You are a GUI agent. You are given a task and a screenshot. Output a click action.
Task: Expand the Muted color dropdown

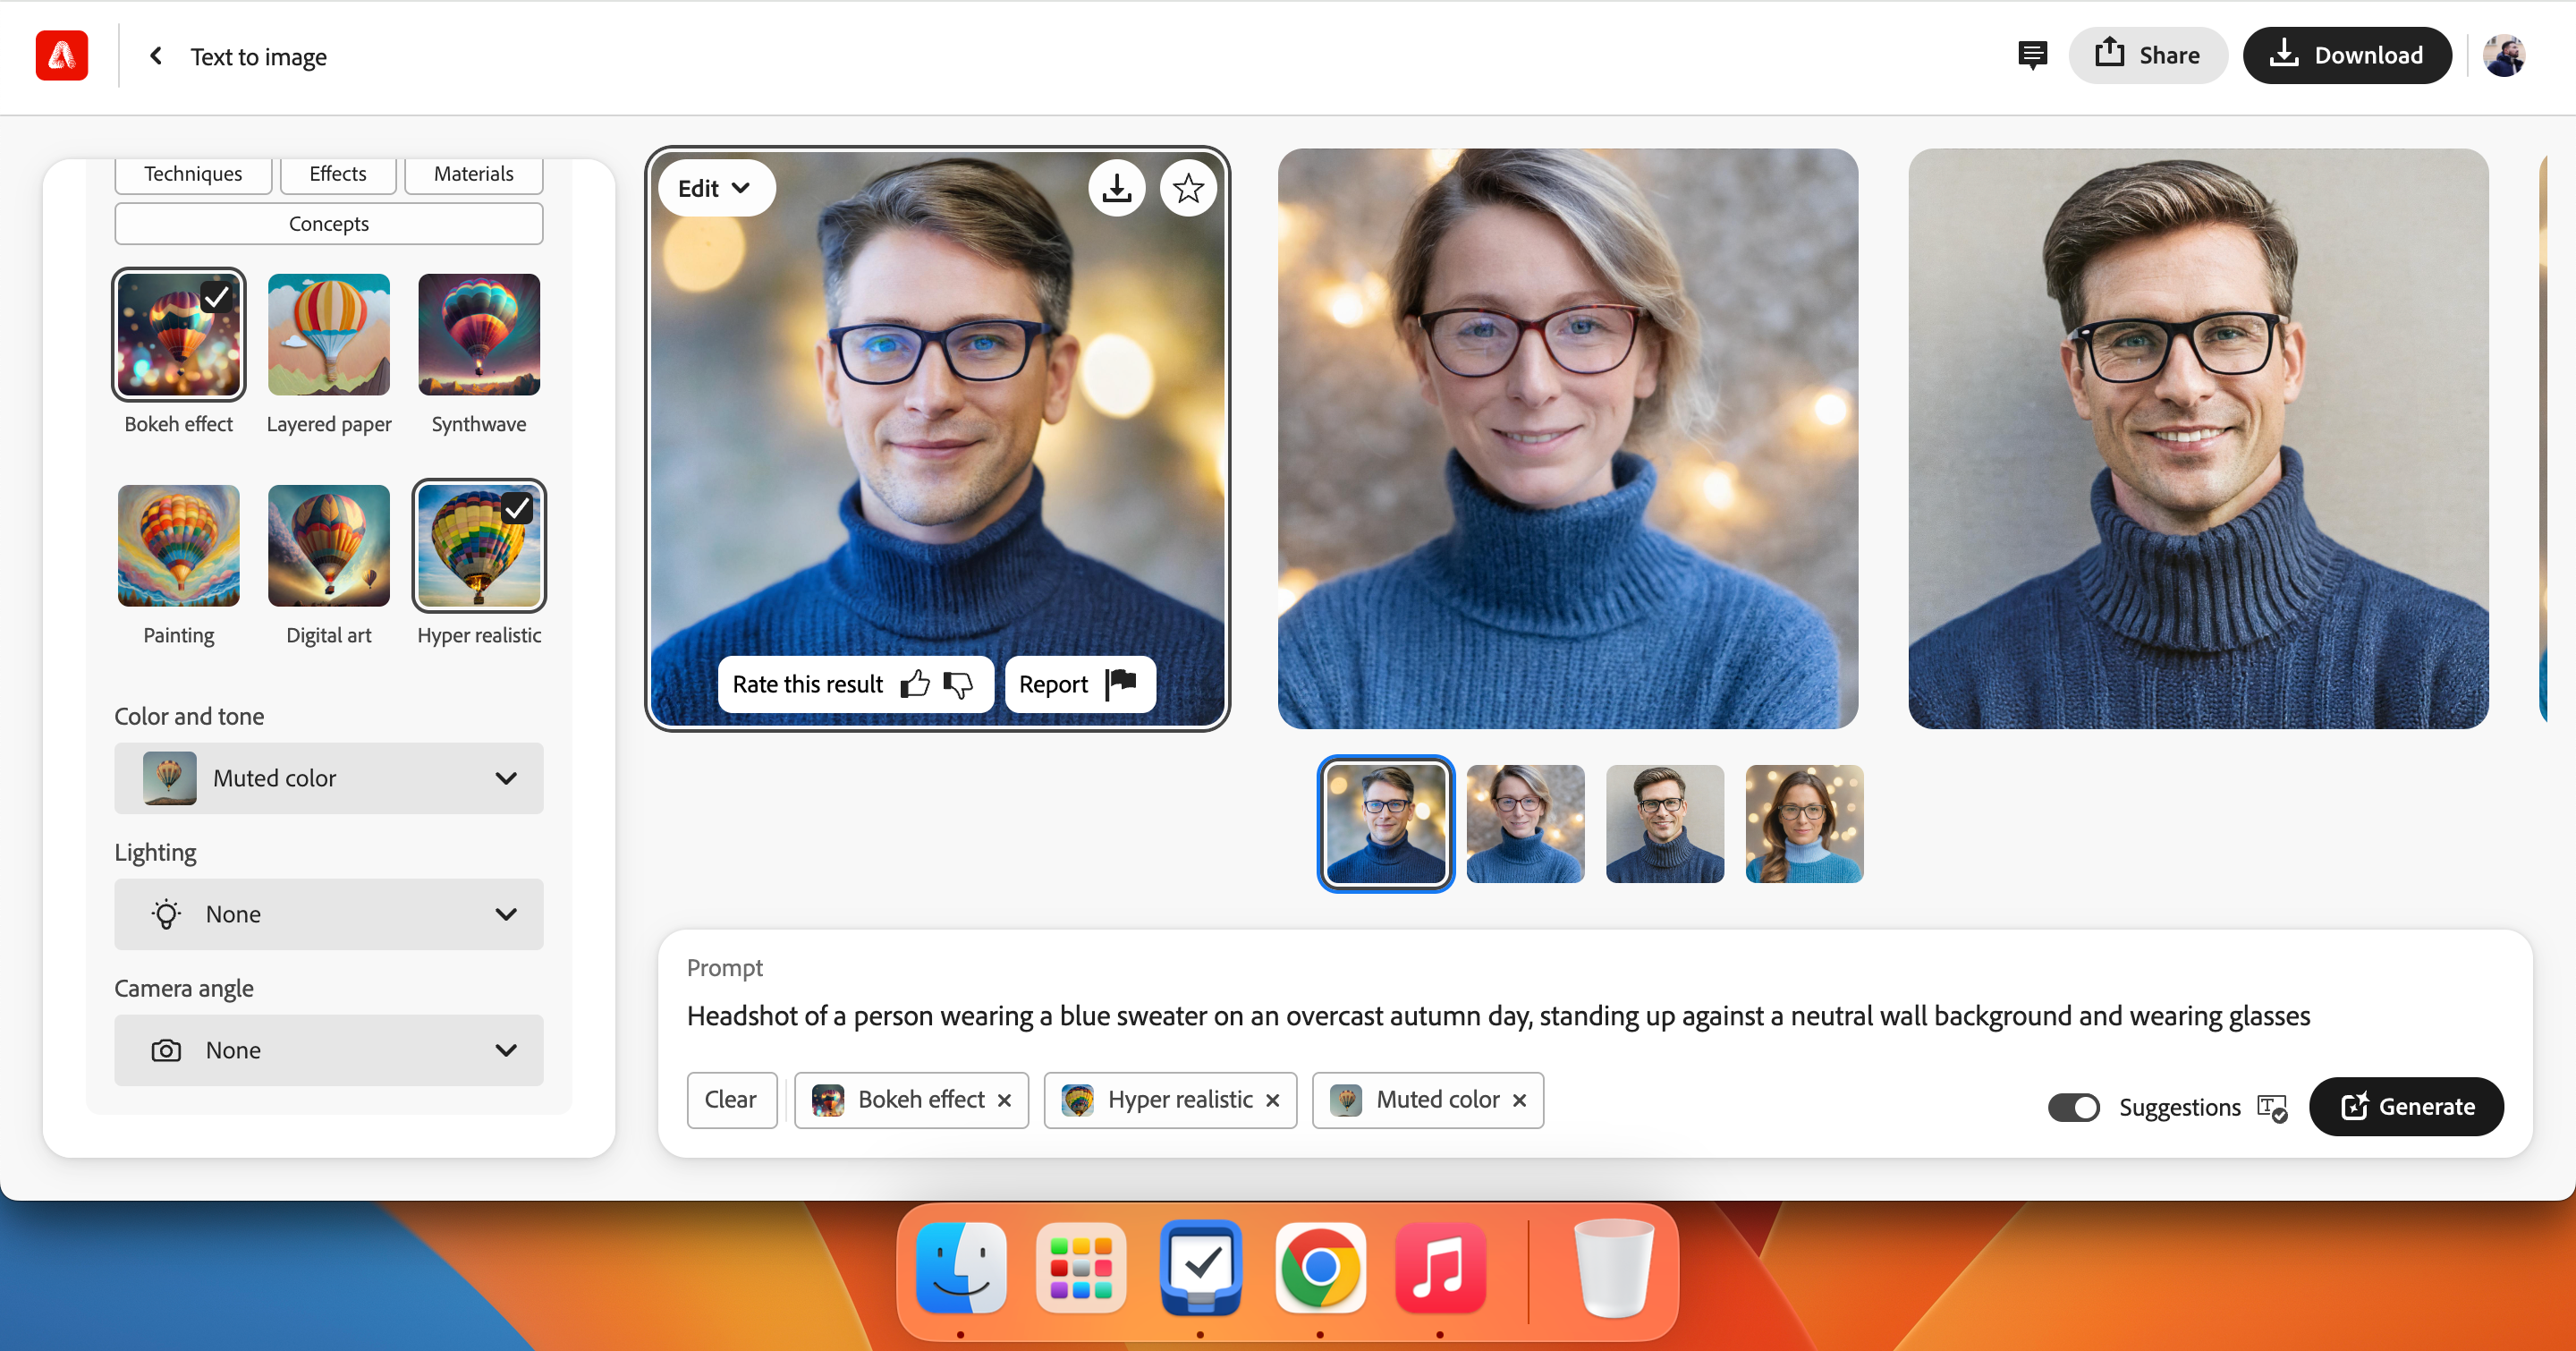329,778
